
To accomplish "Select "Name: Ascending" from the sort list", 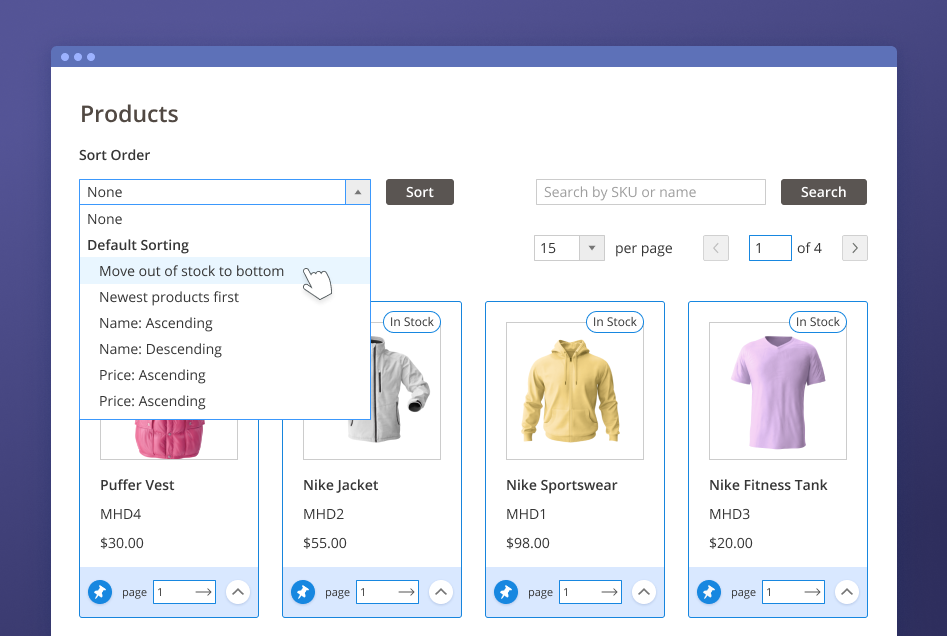I will [155, 323].
